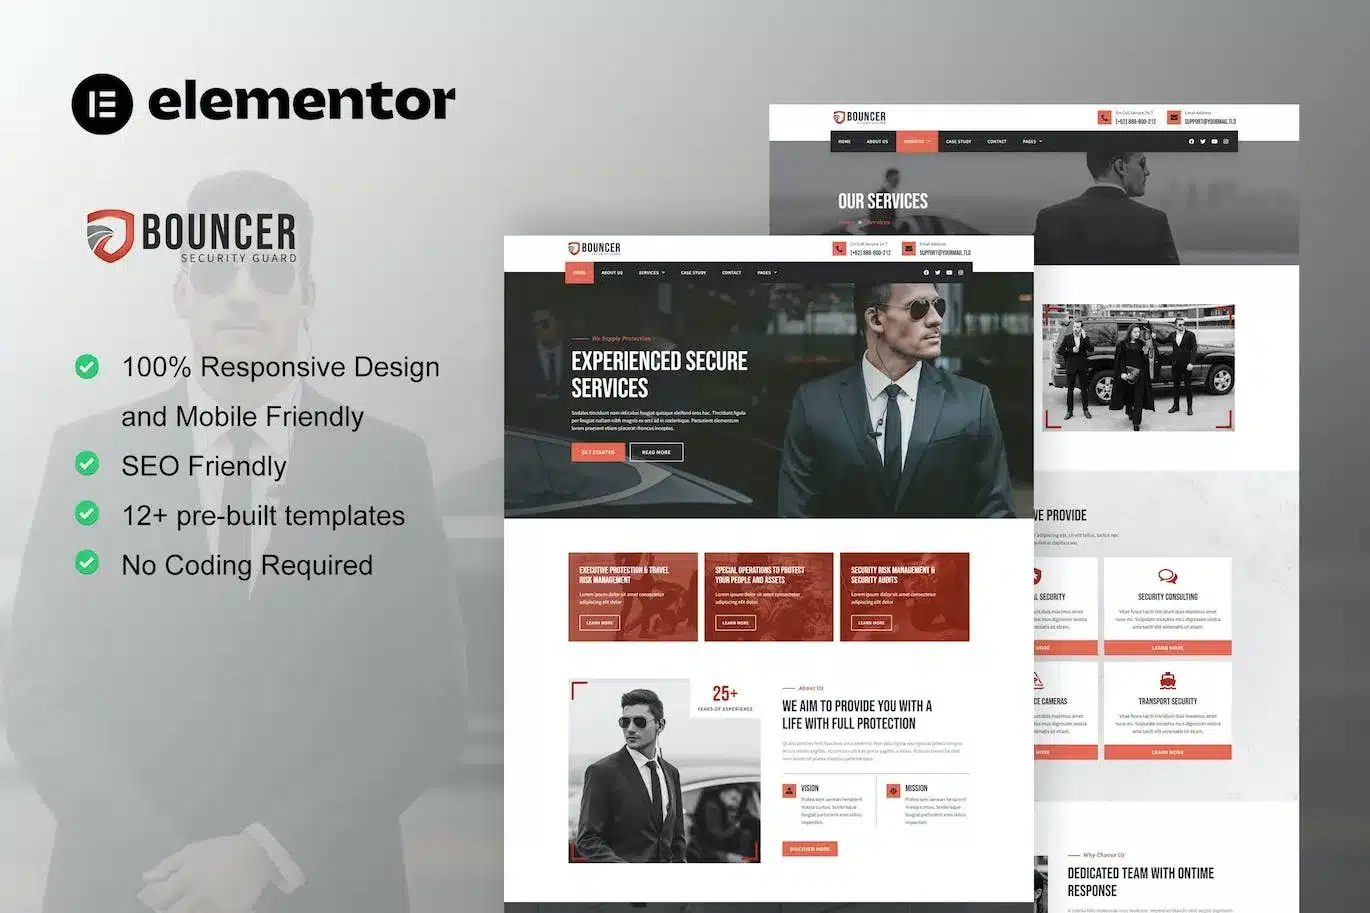The image size is (1370, 913).
Task: Click the email envelope icon in front homepage header
Action: [x=908, y=249]
